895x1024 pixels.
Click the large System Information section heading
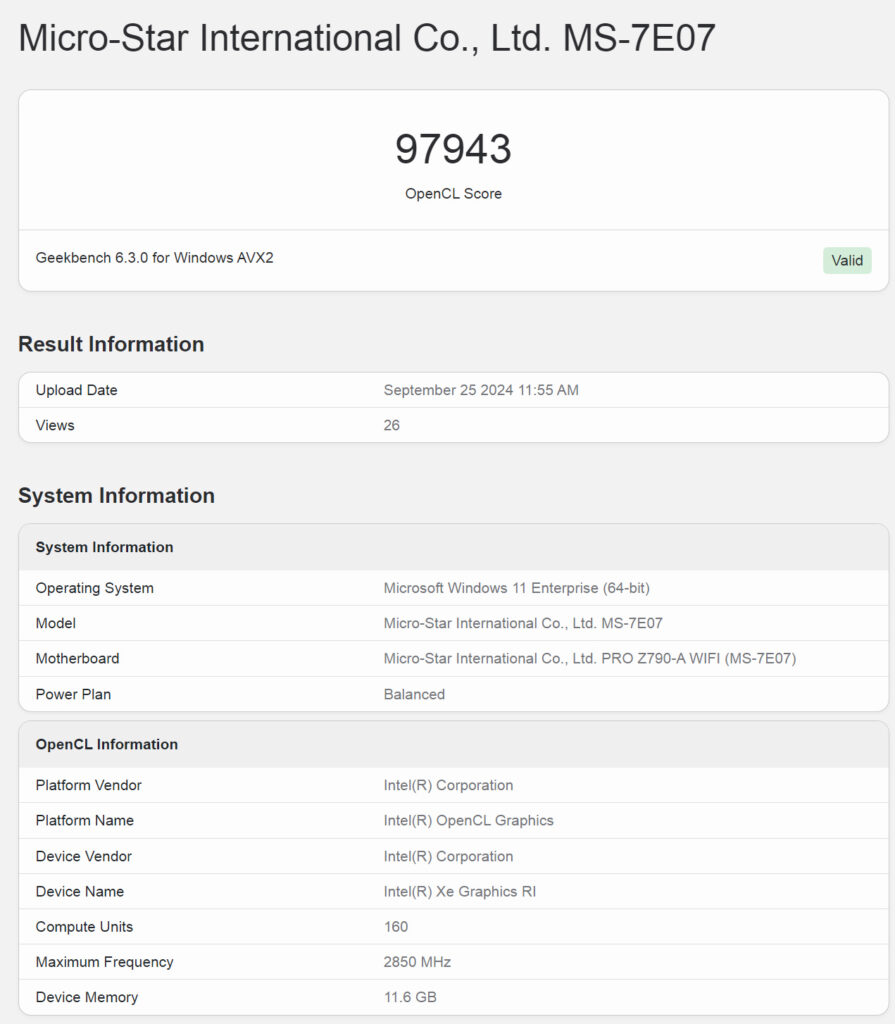tap(116, 496)
